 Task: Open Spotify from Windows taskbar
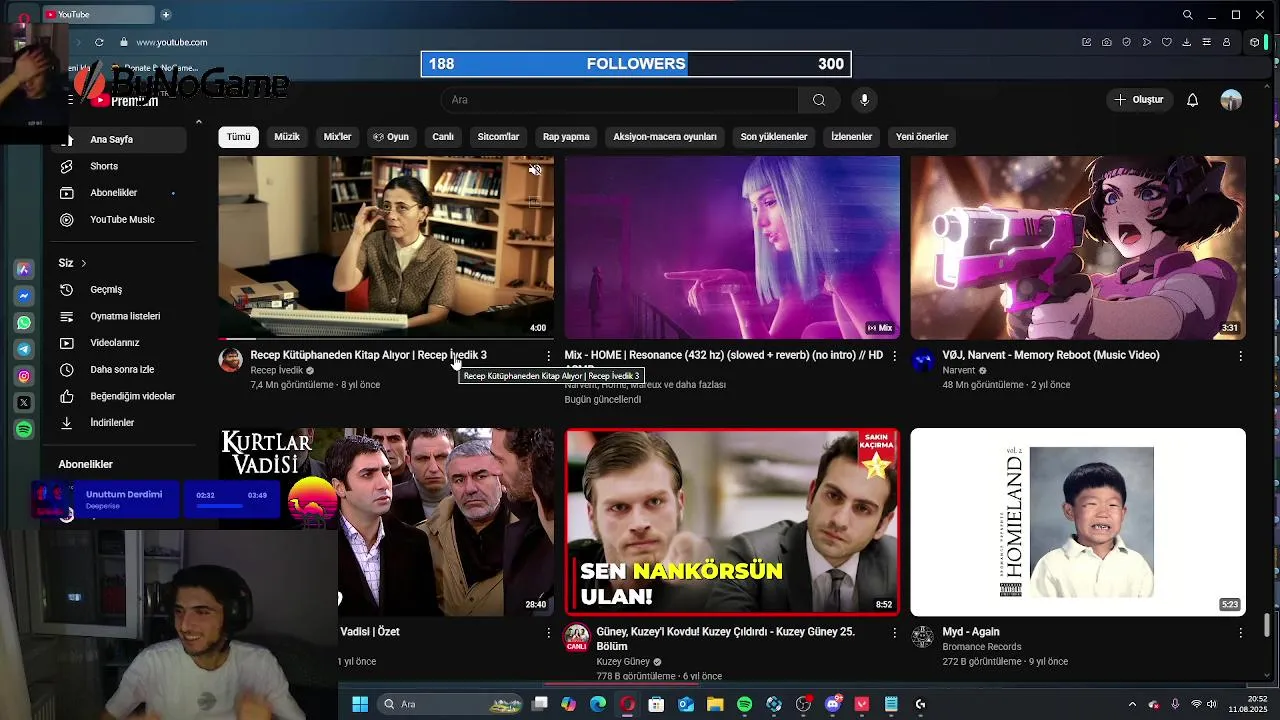pyautogui.click(x=744, y=704)
